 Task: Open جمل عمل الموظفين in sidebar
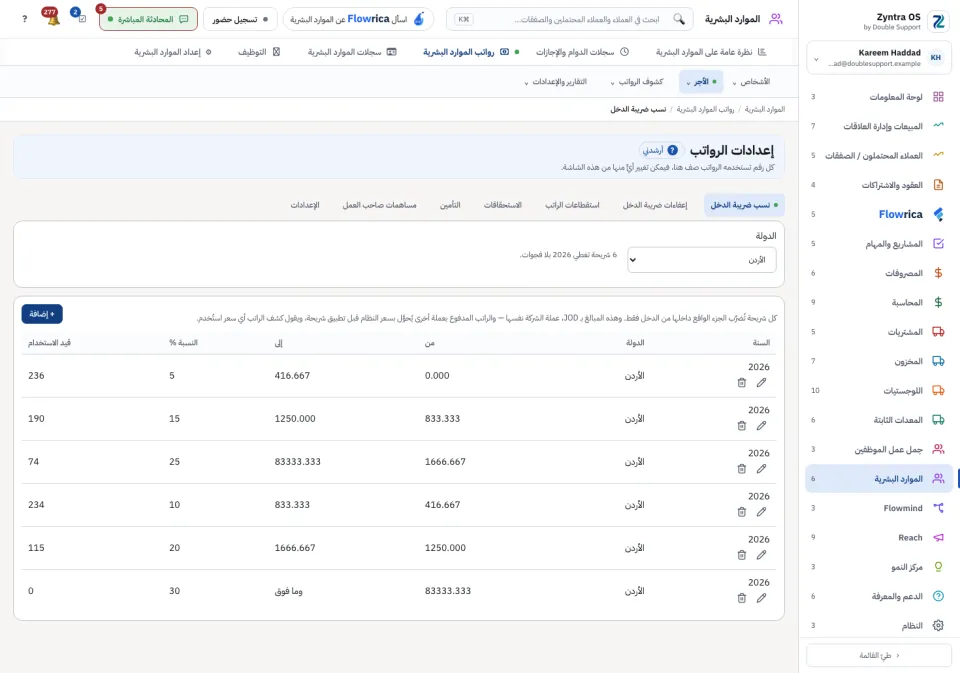(x=879, y=449)
